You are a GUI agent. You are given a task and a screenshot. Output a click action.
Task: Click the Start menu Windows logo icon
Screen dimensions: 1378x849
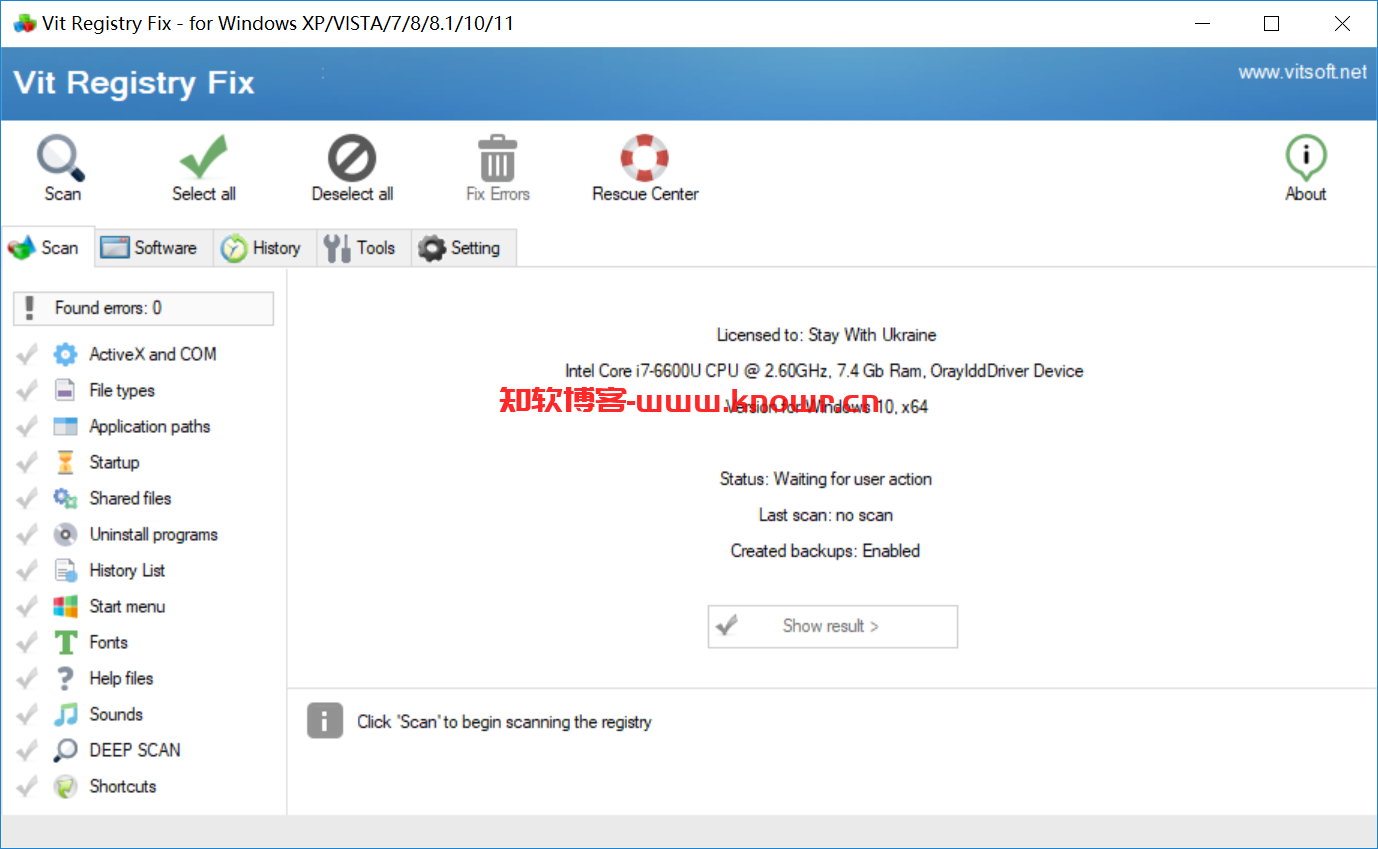pyautogui.click(x=65, y=606)
